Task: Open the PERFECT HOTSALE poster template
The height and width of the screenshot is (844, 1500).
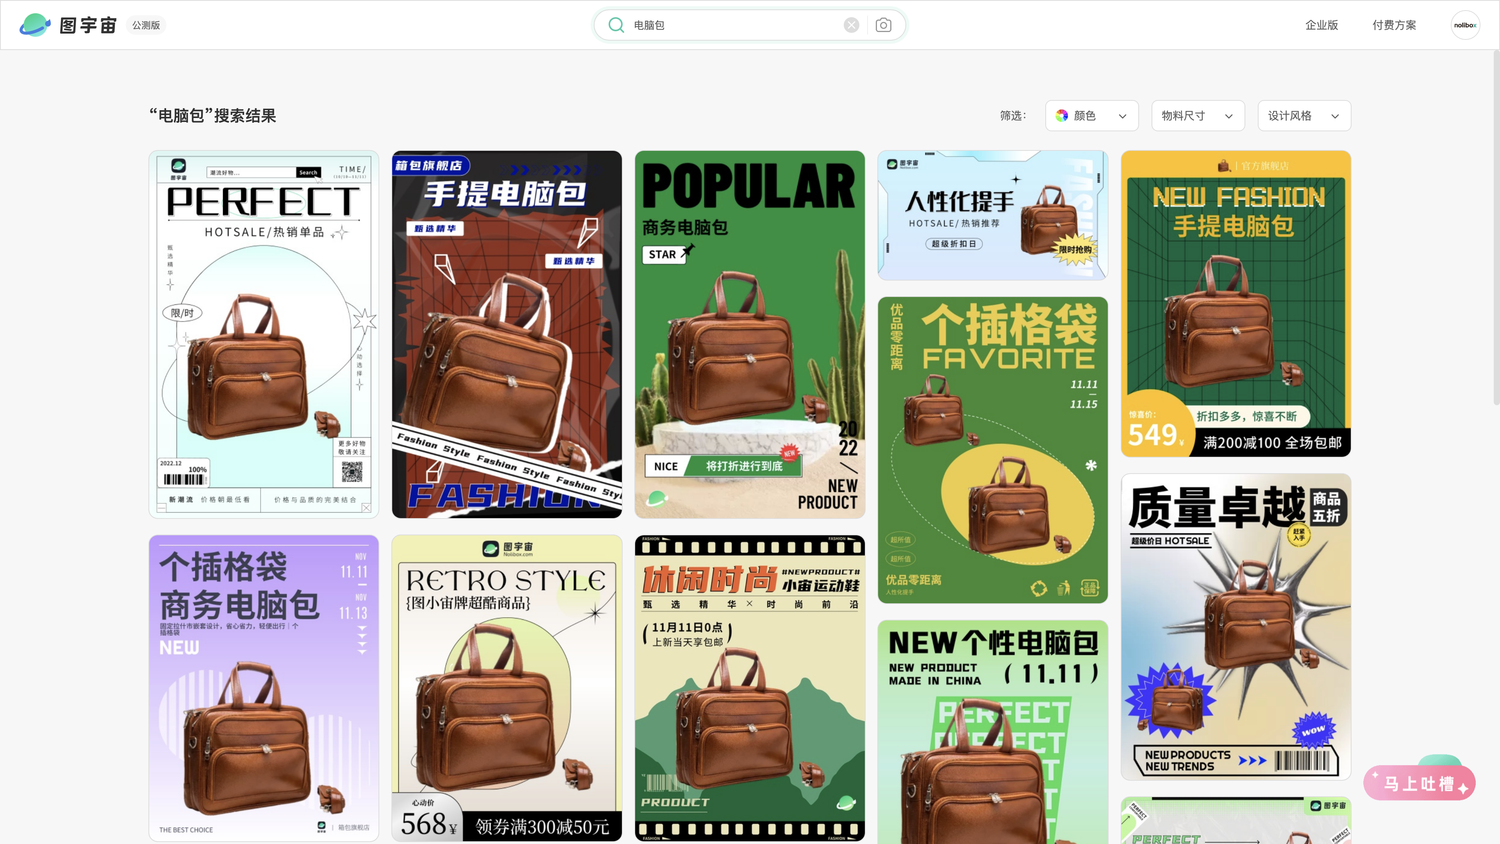Action: tap(264, 334)
